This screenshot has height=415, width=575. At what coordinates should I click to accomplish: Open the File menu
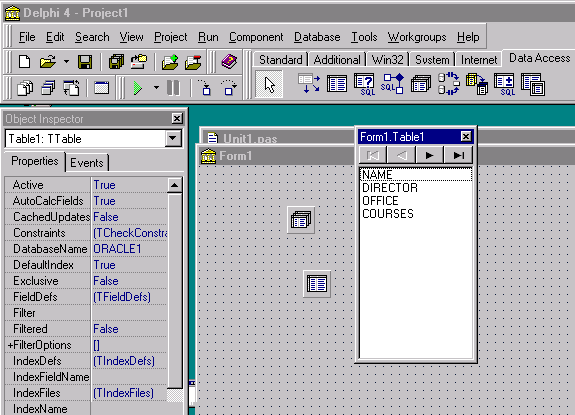27,37
